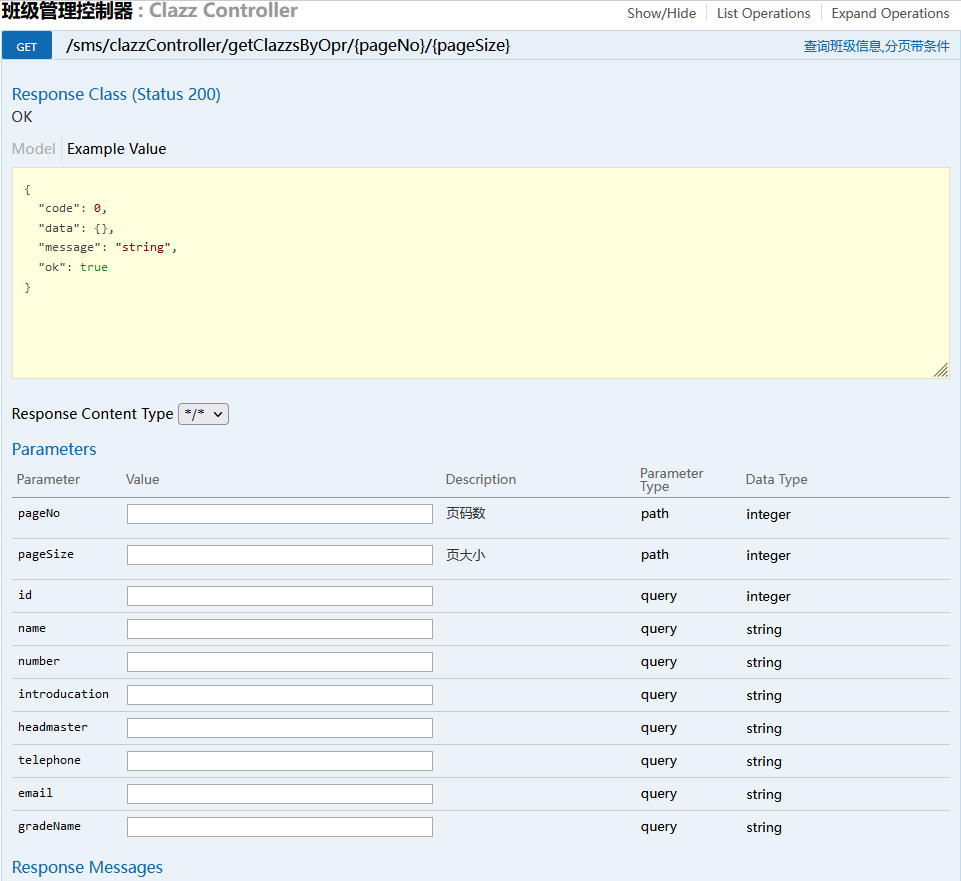Click the GET method badge

point(26,47)
